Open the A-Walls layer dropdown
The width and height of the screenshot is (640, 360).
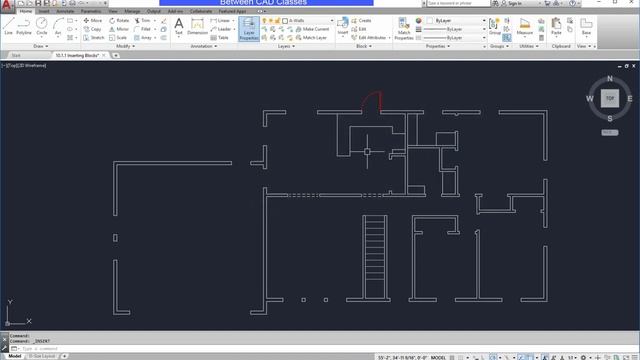308,20
